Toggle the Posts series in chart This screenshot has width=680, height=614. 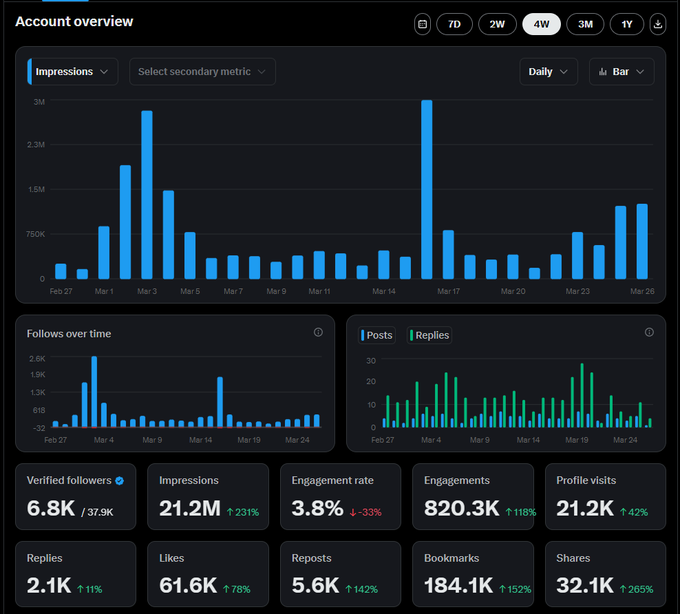click(x=377, y=335)
